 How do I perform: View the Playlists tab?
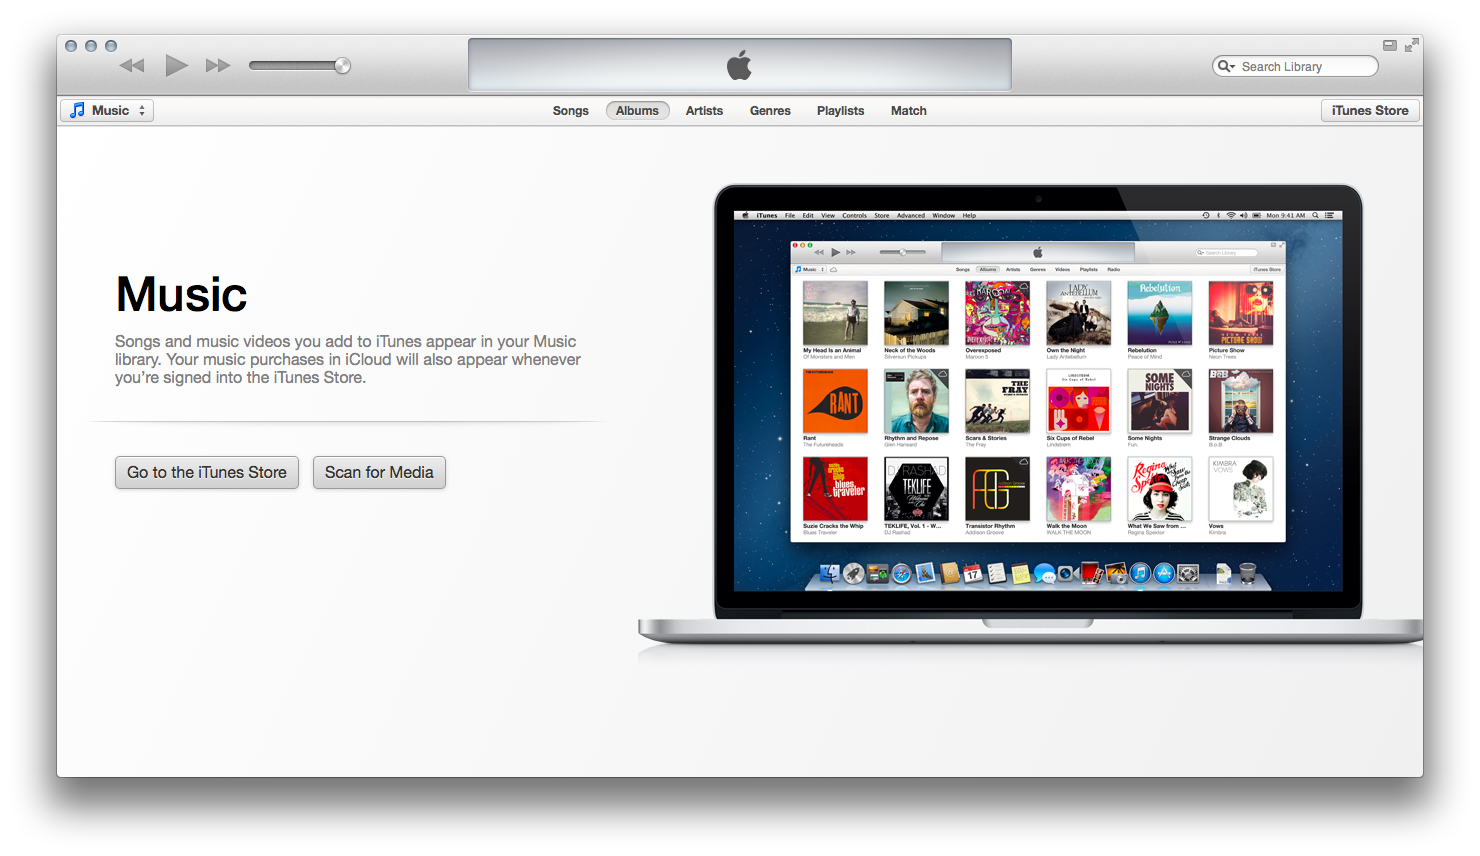(840, 111)
